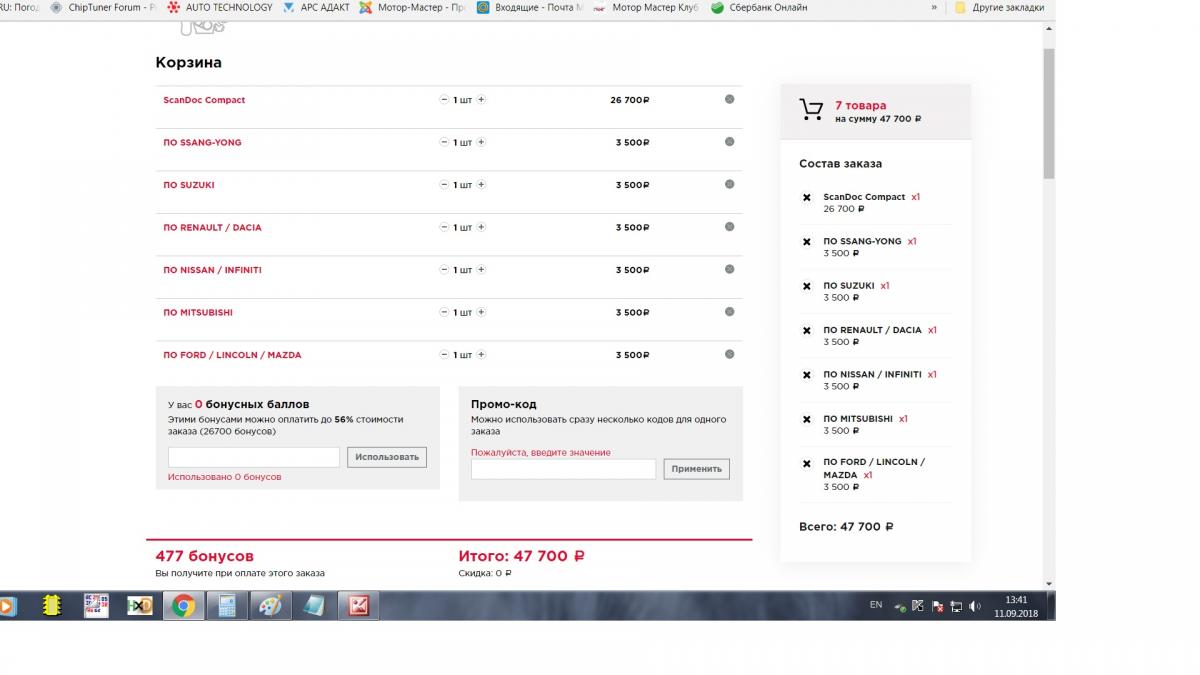Increase quantity of ScanDoc Compact
Image resolution: width=1200 pixels, height=675 pixels.
coord(481,100)
